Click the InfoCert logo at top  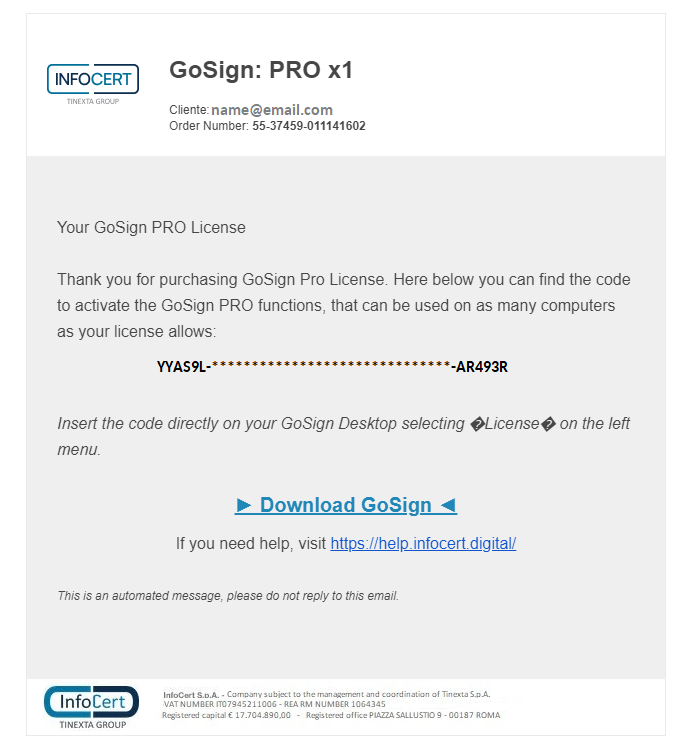pyautogui.click(x=93, y=84)
